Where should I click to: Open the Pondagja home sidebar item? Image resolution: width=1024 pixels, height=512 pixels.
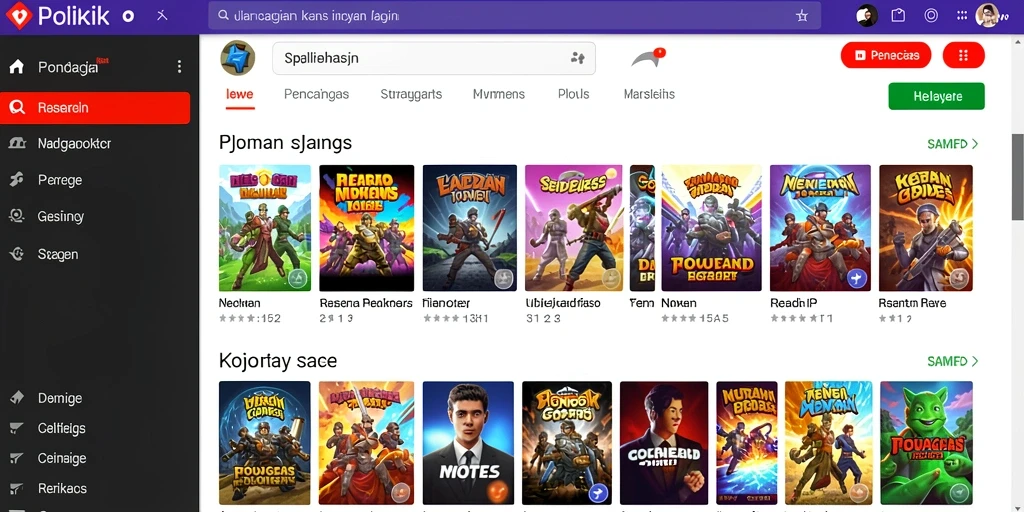click(68, 67)
